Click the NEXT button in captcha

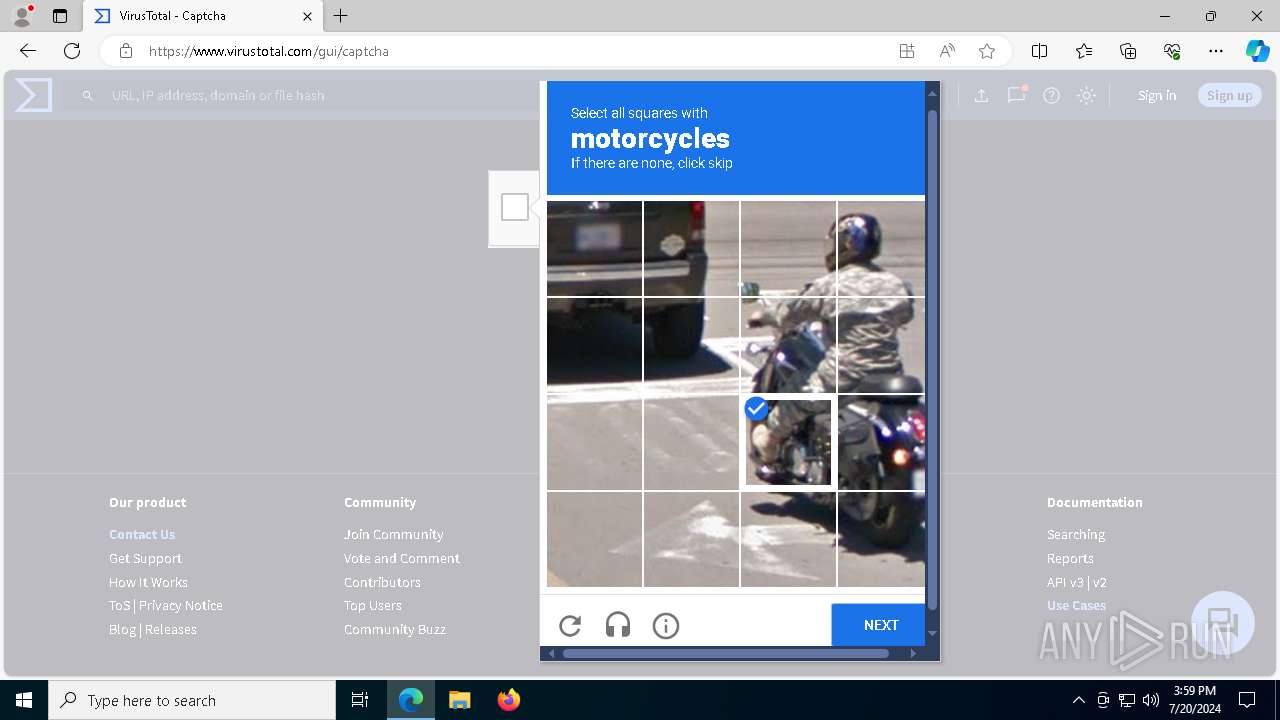880,625
